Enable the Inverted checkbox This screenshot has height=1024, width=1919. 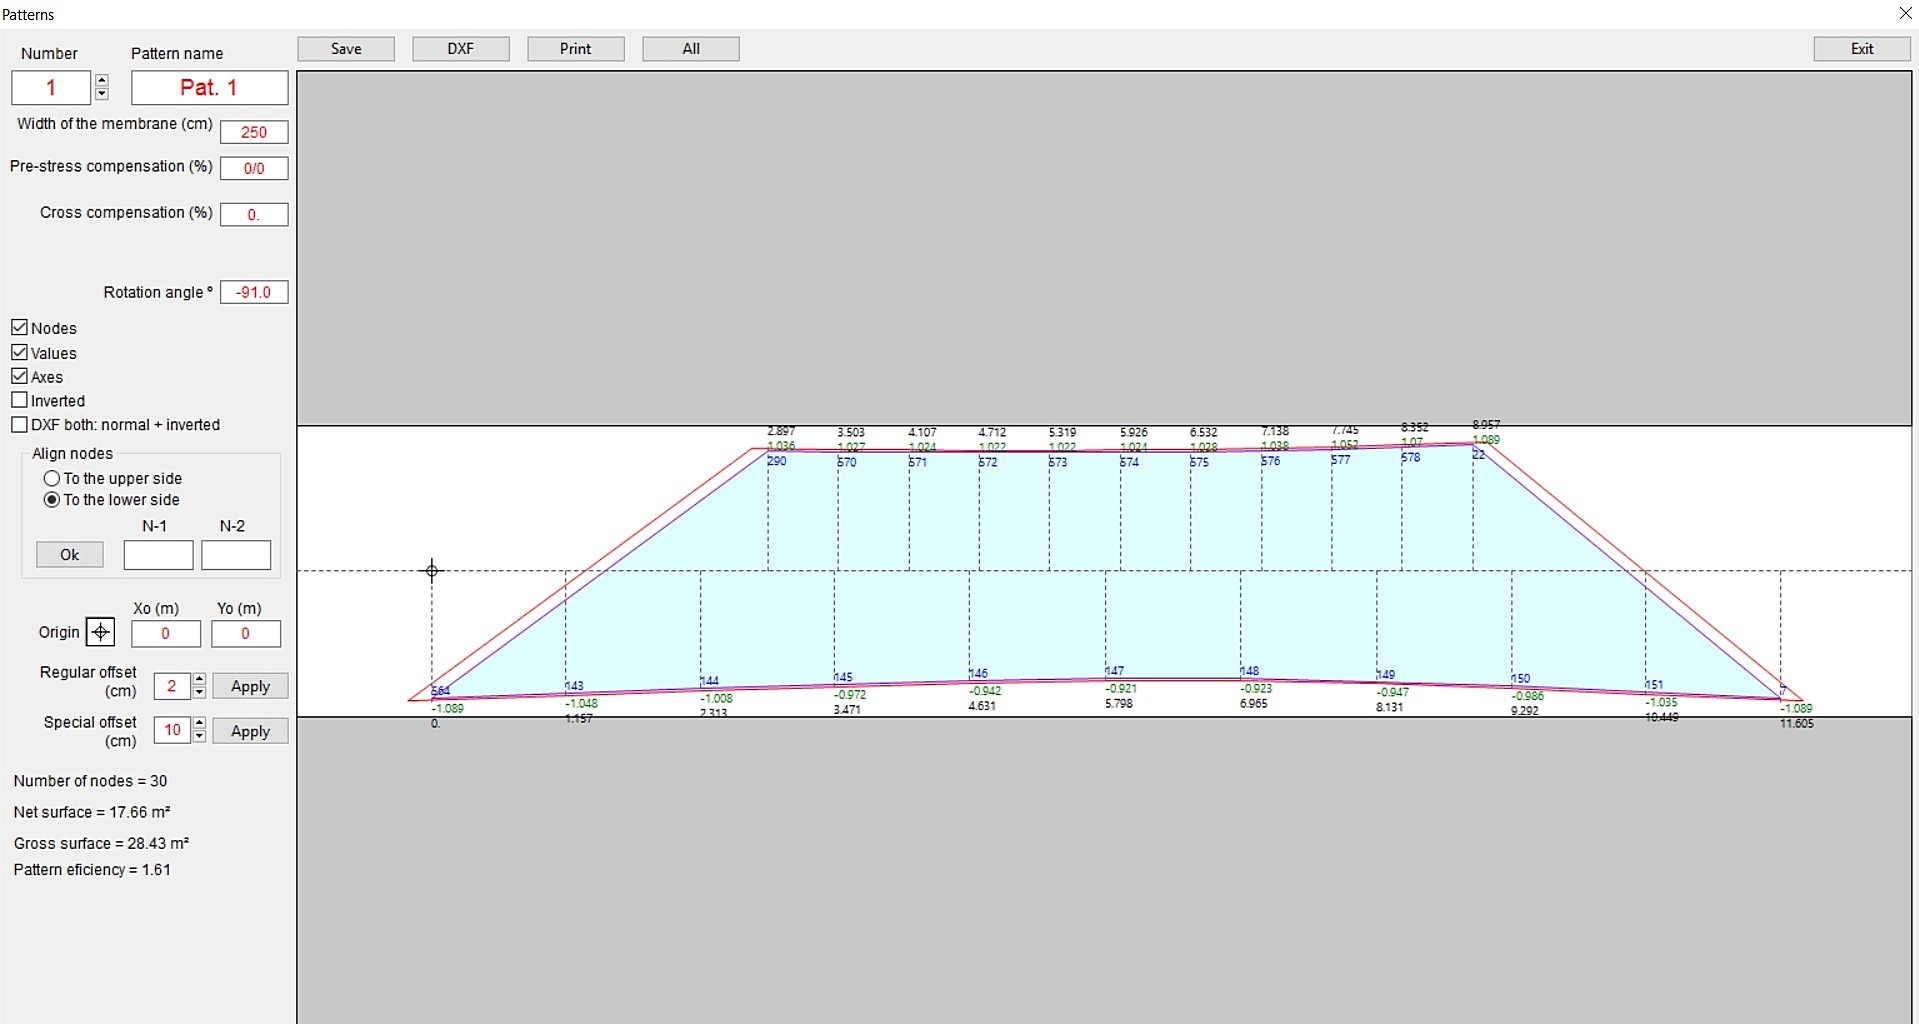click(x=20, y=399)
